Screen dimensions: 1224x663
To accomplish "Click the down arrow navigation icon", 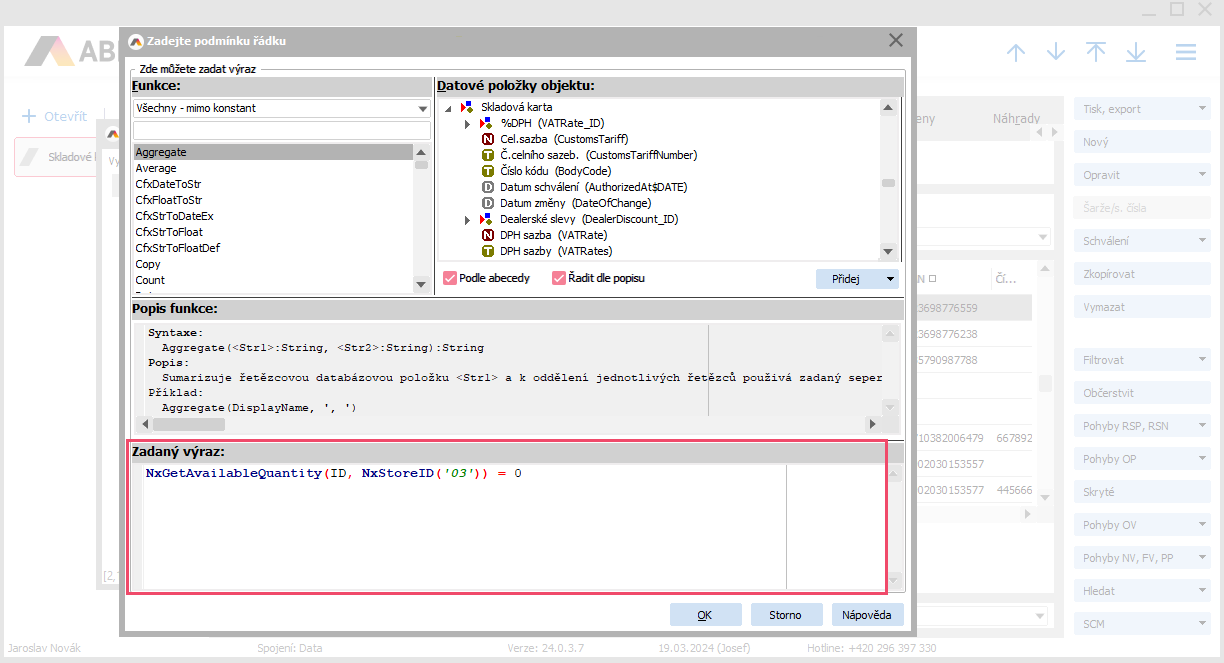I will click(1056, 53).
